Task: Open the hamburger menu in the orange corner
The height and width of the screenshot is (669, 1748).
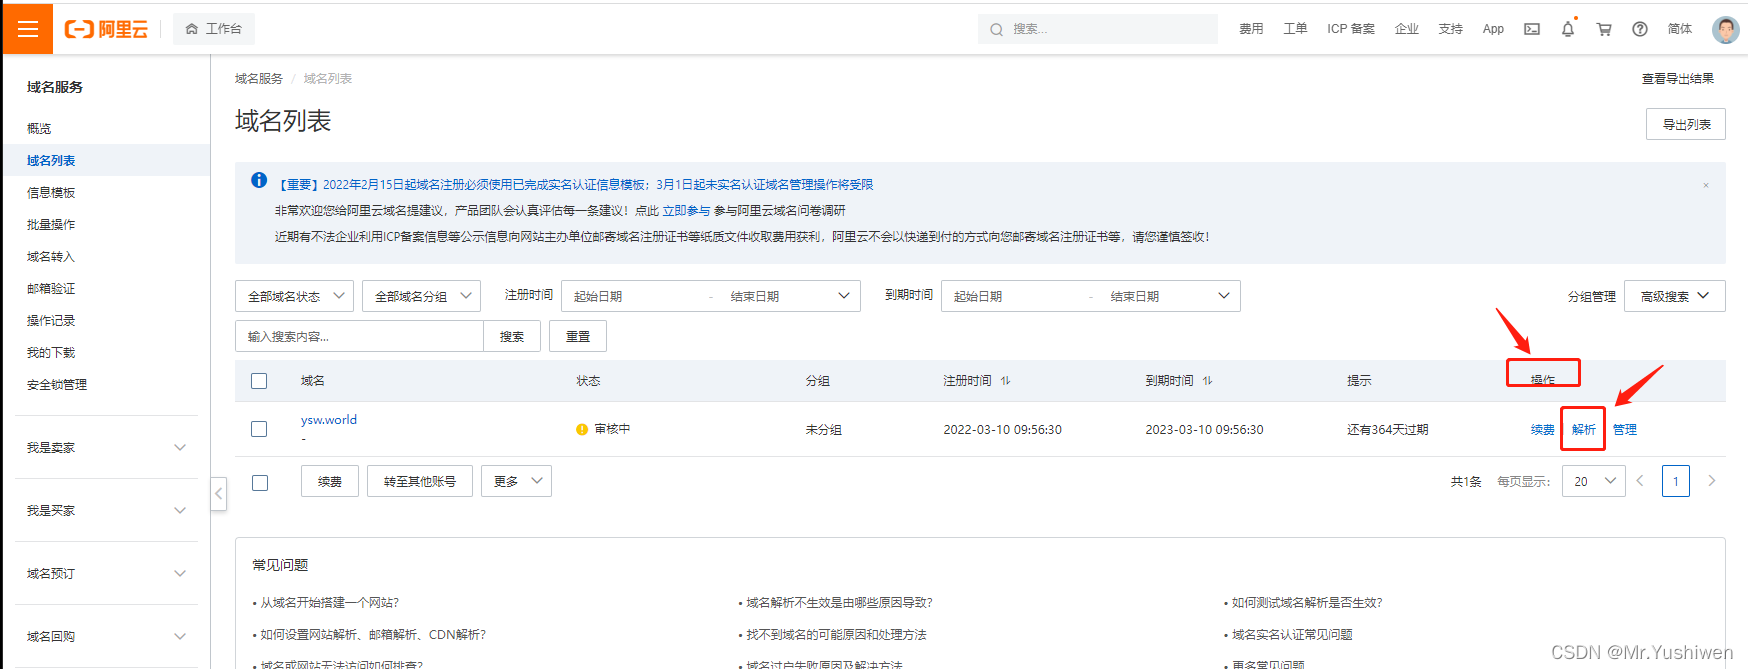Action: point(27,29)
